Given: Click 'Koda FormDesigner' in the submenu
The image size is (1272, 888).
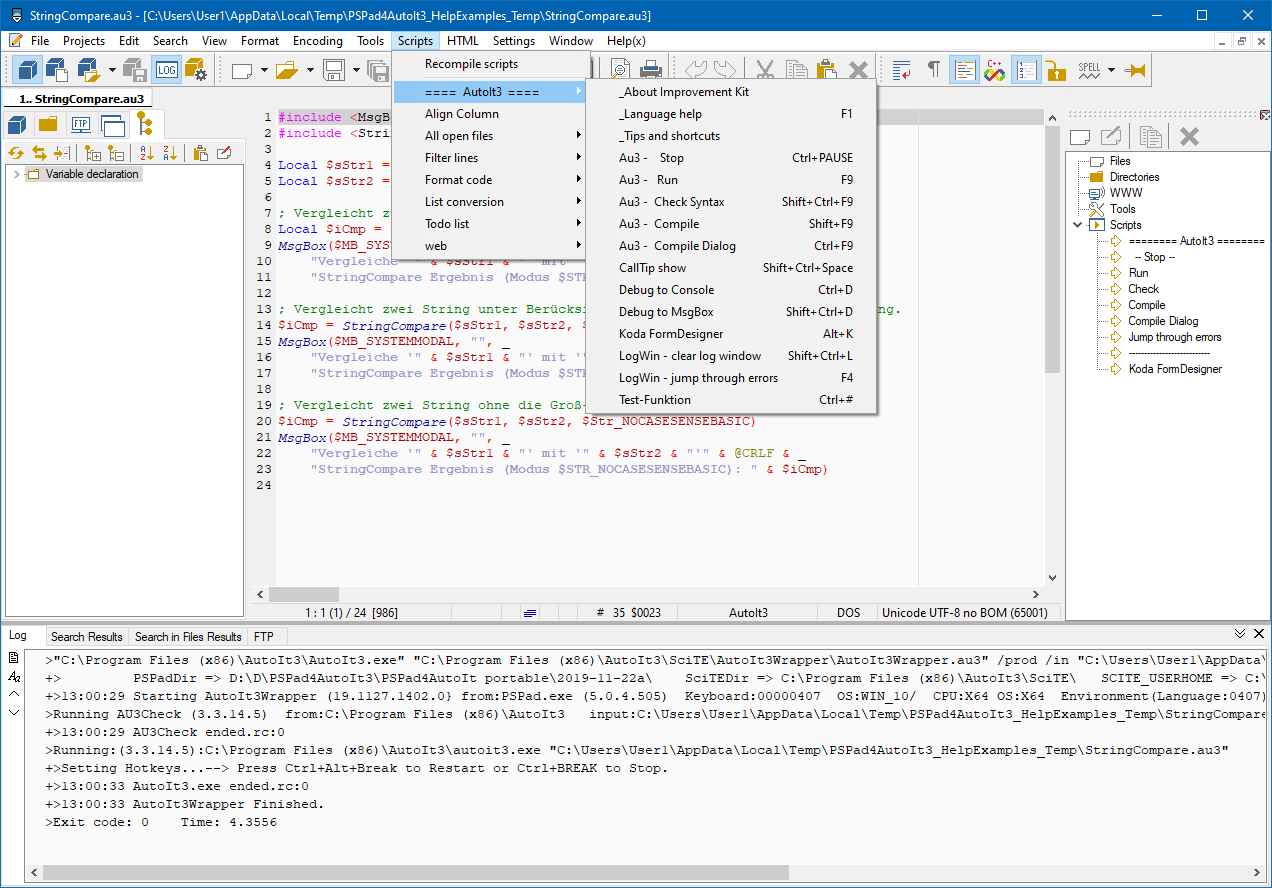Looking at the screenshot, I should click(670, 334).
